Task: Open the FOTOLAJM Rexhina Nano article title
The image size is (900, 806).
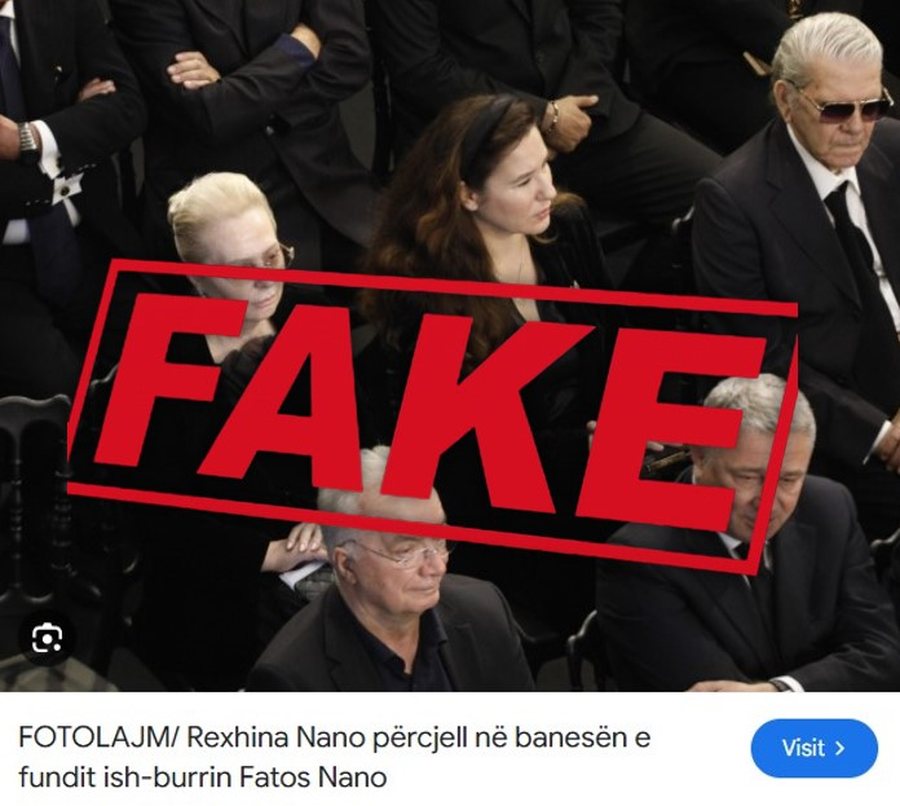Action: click(x=334, y=758)
